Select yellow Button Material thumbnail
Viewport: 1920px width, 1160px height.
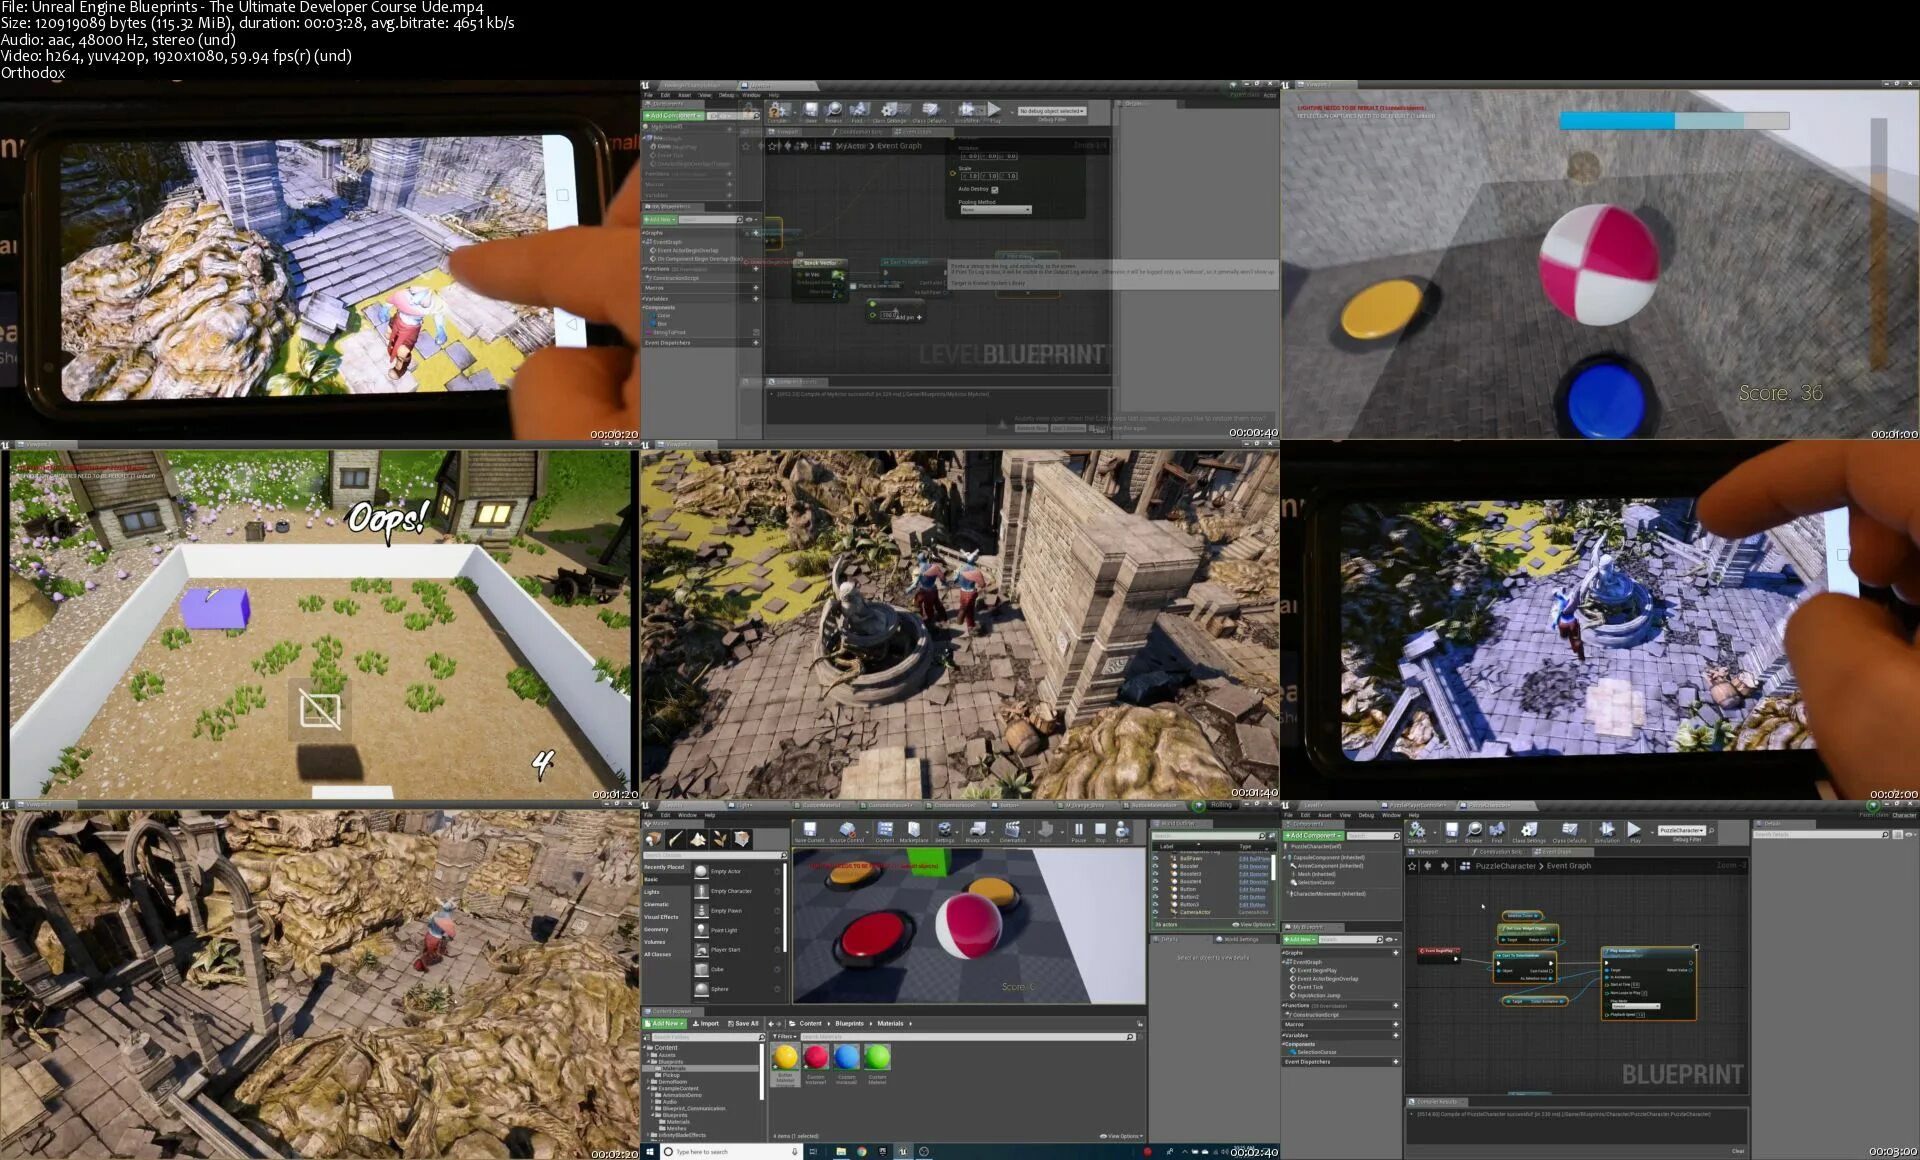pos(786,1058)
